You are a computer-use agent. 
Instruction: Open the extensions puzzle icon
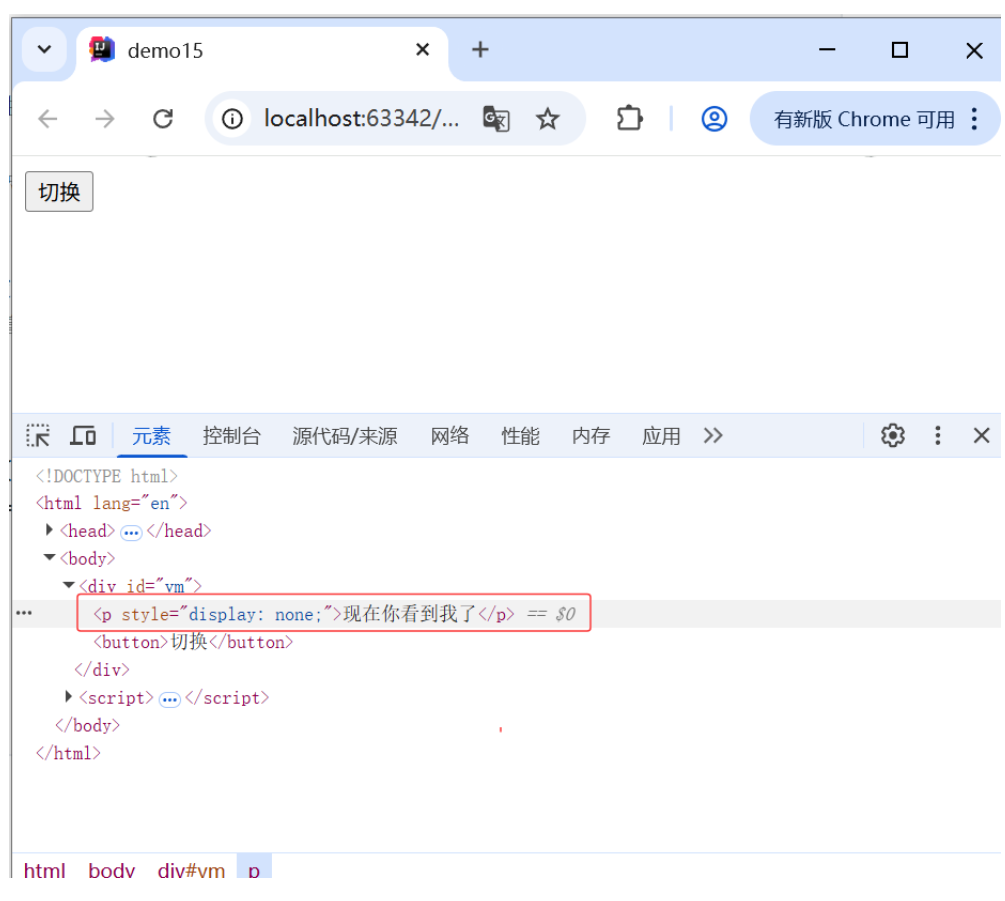[629, 119]
